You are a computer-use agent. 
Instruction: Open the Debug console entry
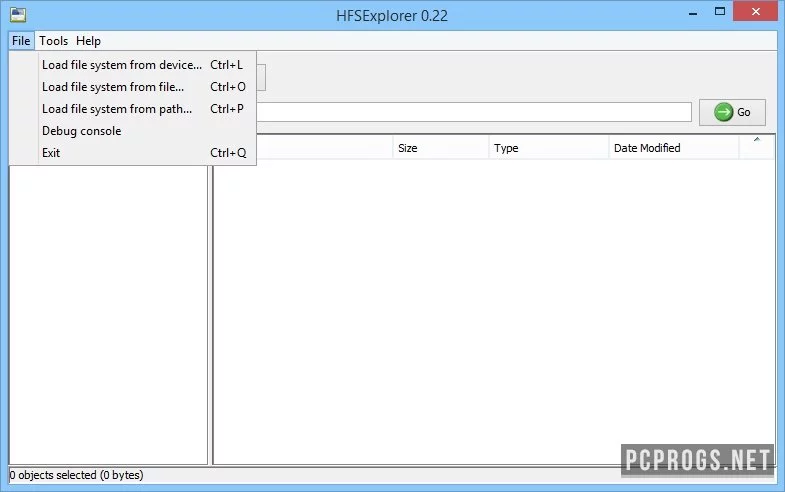[133, 131]
